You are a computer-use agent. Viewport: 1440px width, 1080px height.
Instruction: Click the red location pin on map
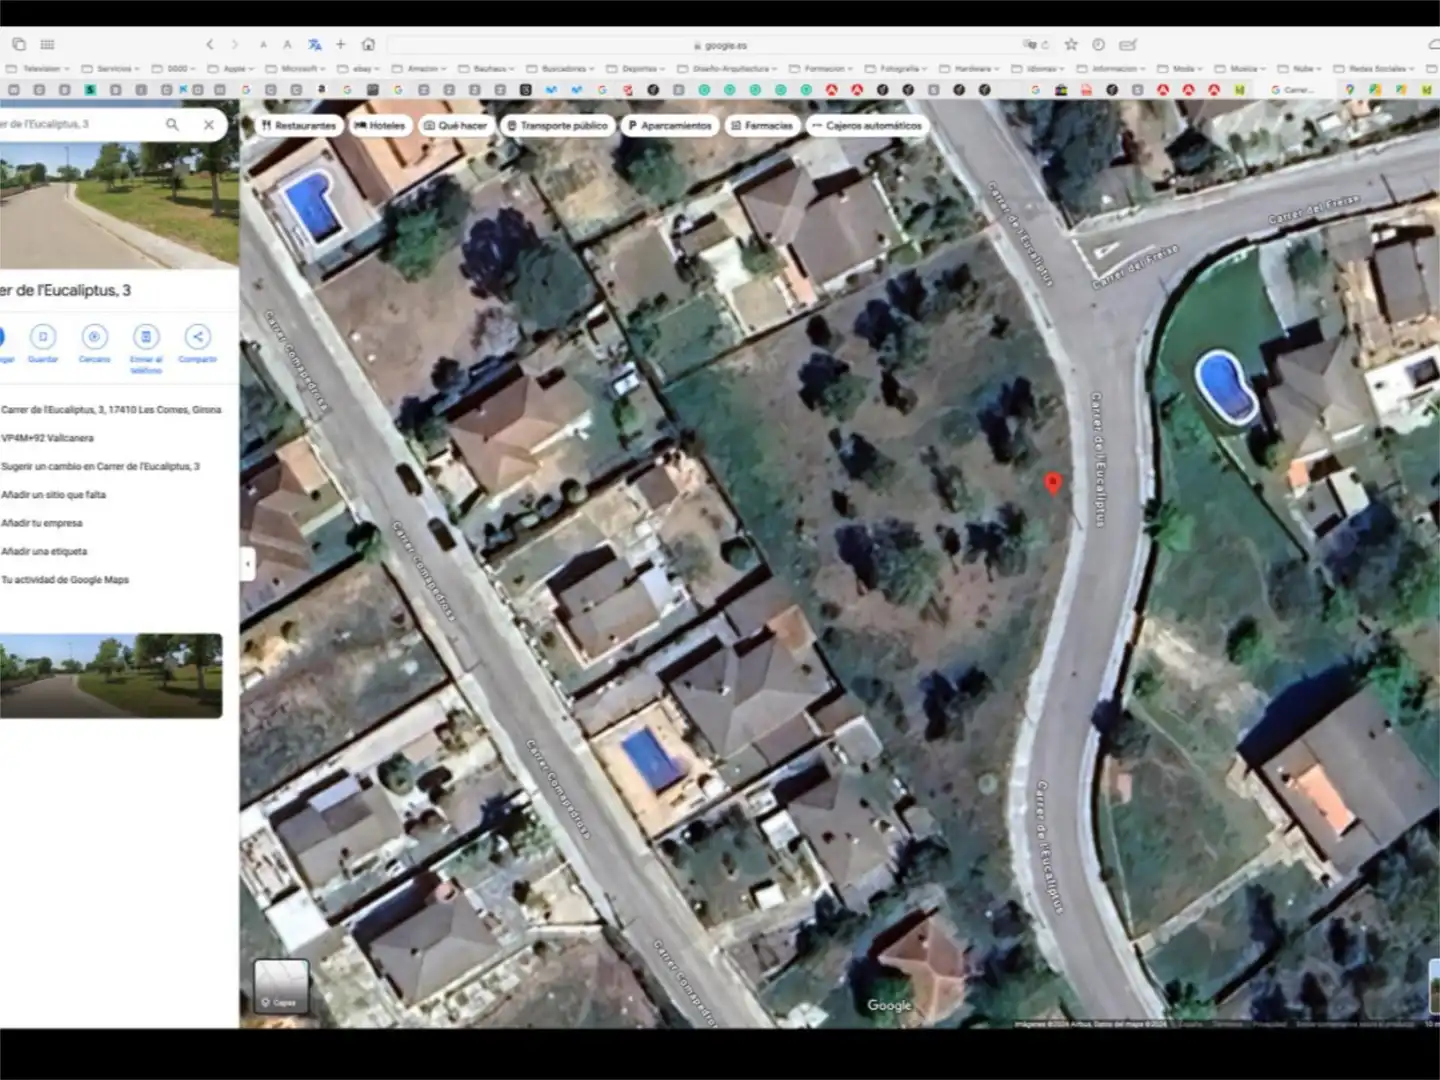click(x=1052, y=484)
